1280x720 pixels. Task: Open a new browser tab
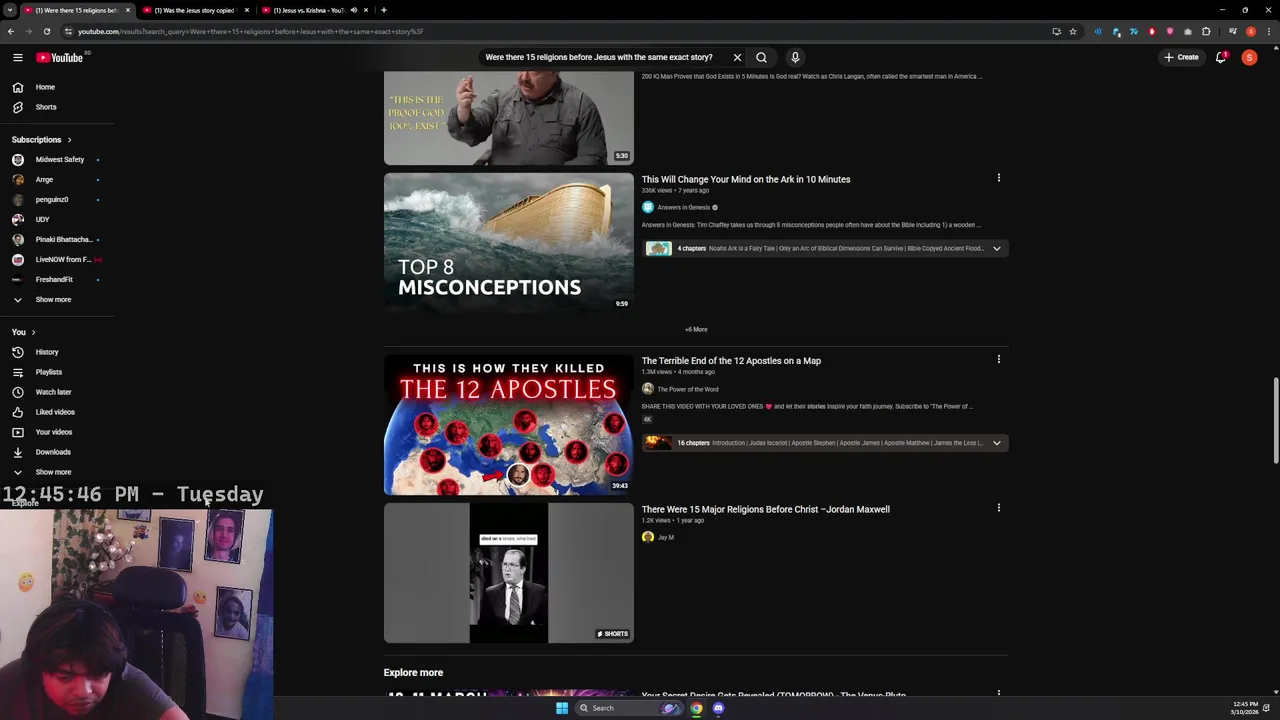click(x=384, y=10)
